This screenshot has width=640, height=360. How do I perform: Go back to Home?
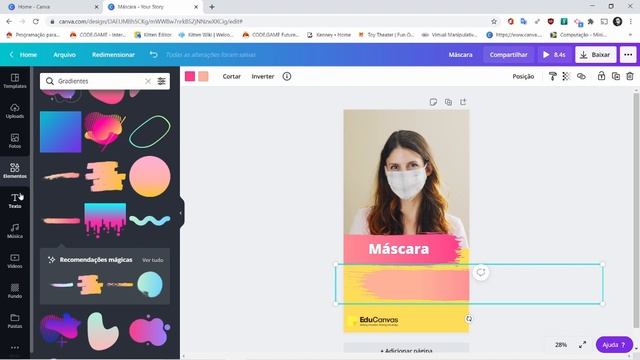pyautogui.click(x=24, y=55)
